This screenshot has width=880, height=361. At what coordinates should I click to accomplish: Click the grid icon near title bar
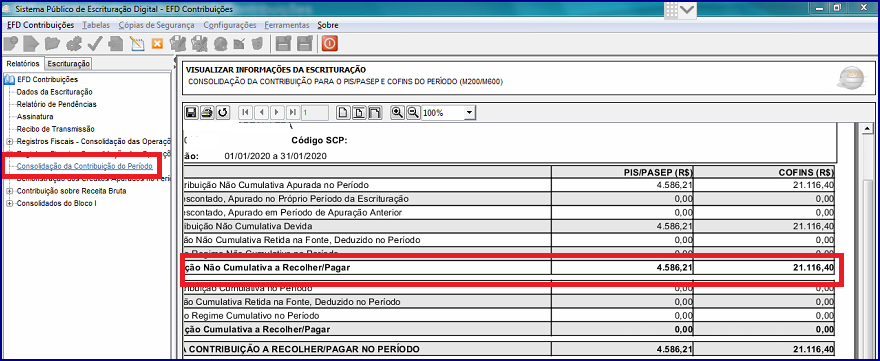pyautogui.click(x=671, y=10)
